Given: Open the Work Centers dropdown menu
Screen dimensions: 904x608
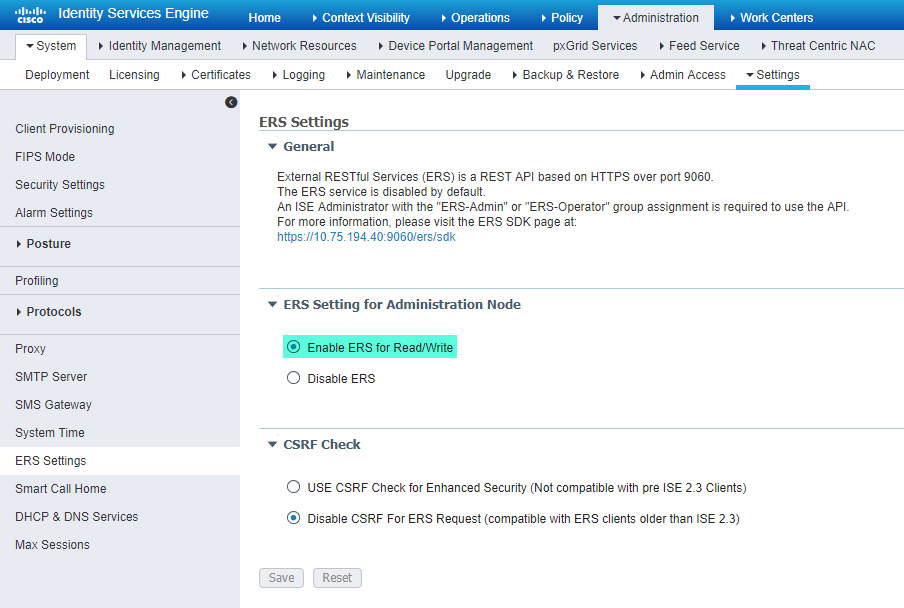Looking at the screenshot, I should (x=771, y=18).
